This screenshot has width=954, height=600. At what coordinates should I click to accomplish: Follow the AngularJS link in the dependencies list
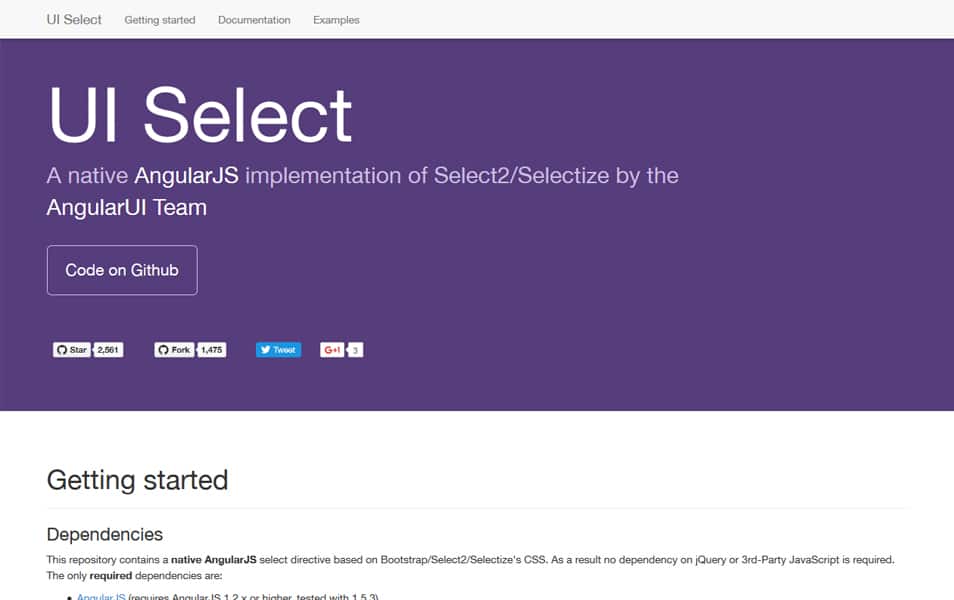(x=101, y=596)
